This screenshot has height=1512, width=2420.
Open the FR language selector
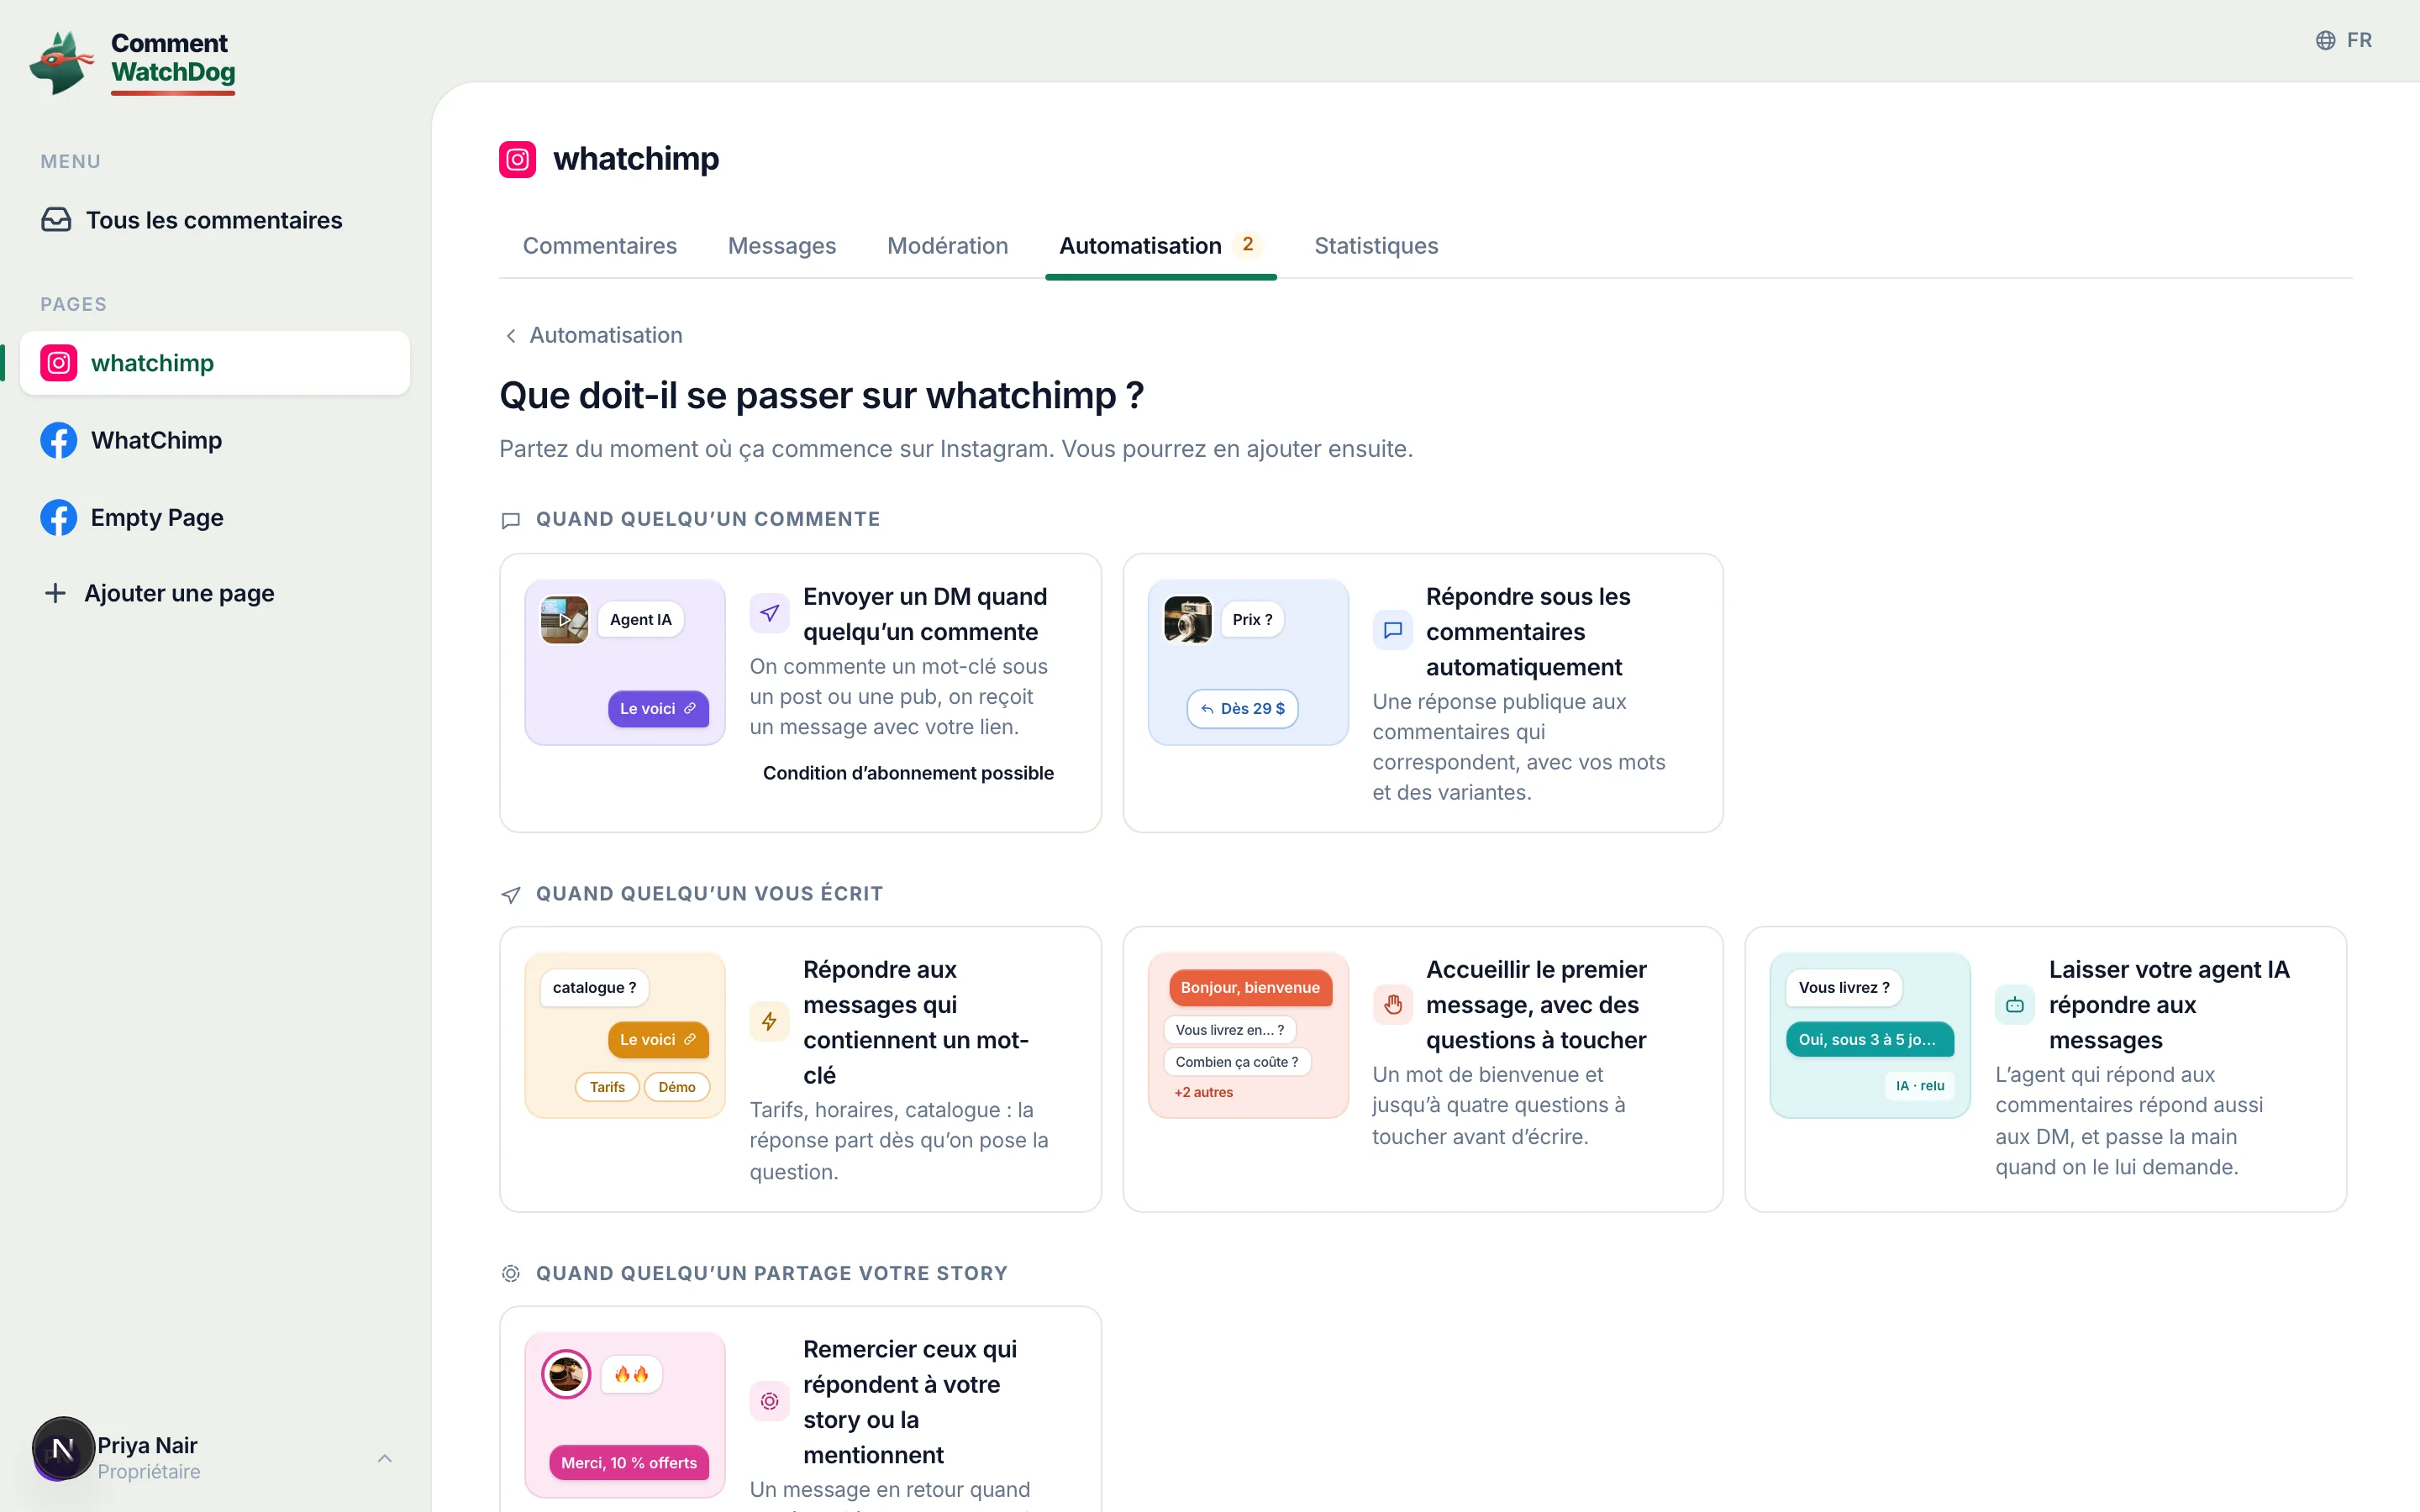pyautogui.click(x=2344, y=40)
